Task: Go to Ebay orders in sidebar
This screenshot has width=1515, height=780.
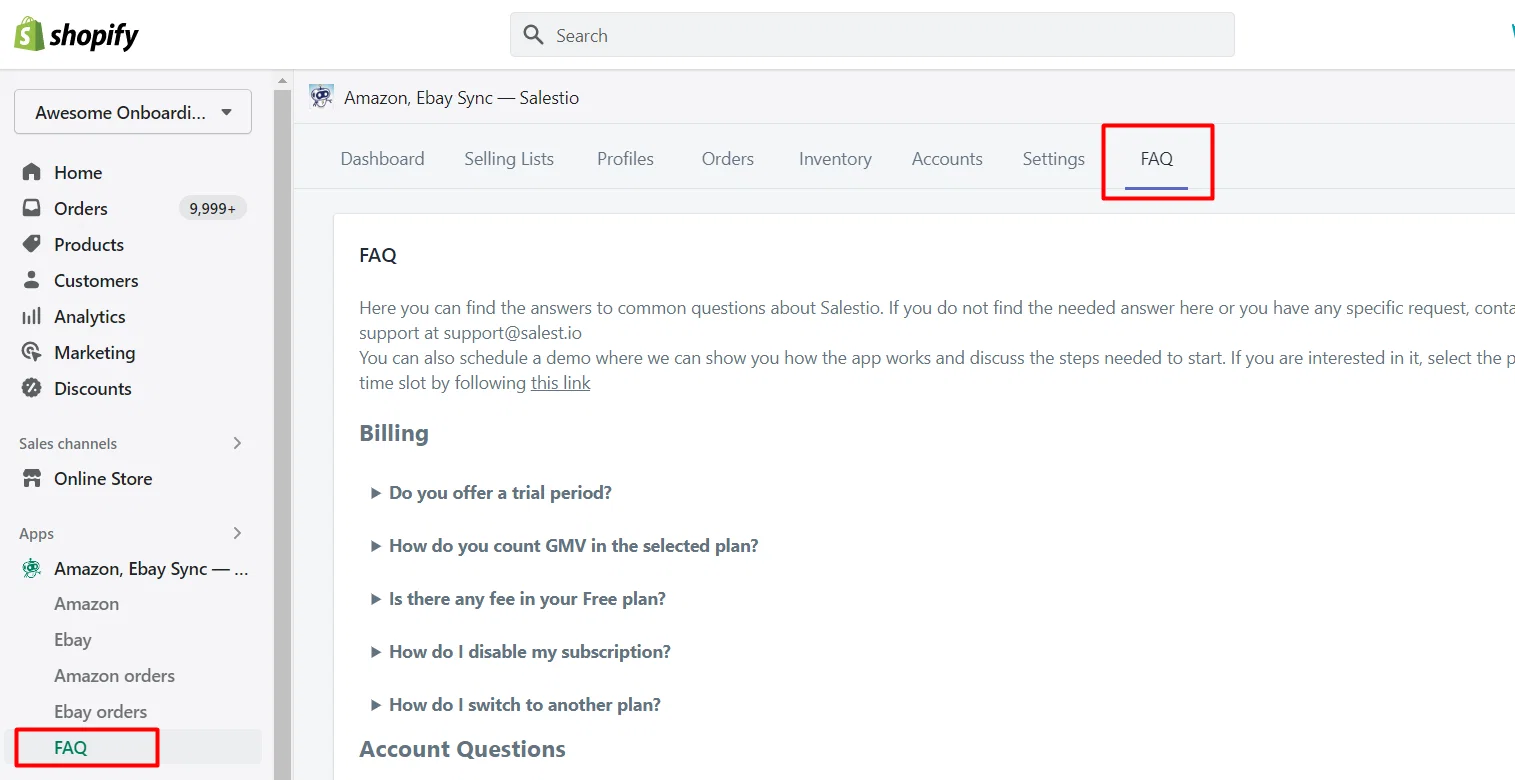Action: 100,712
